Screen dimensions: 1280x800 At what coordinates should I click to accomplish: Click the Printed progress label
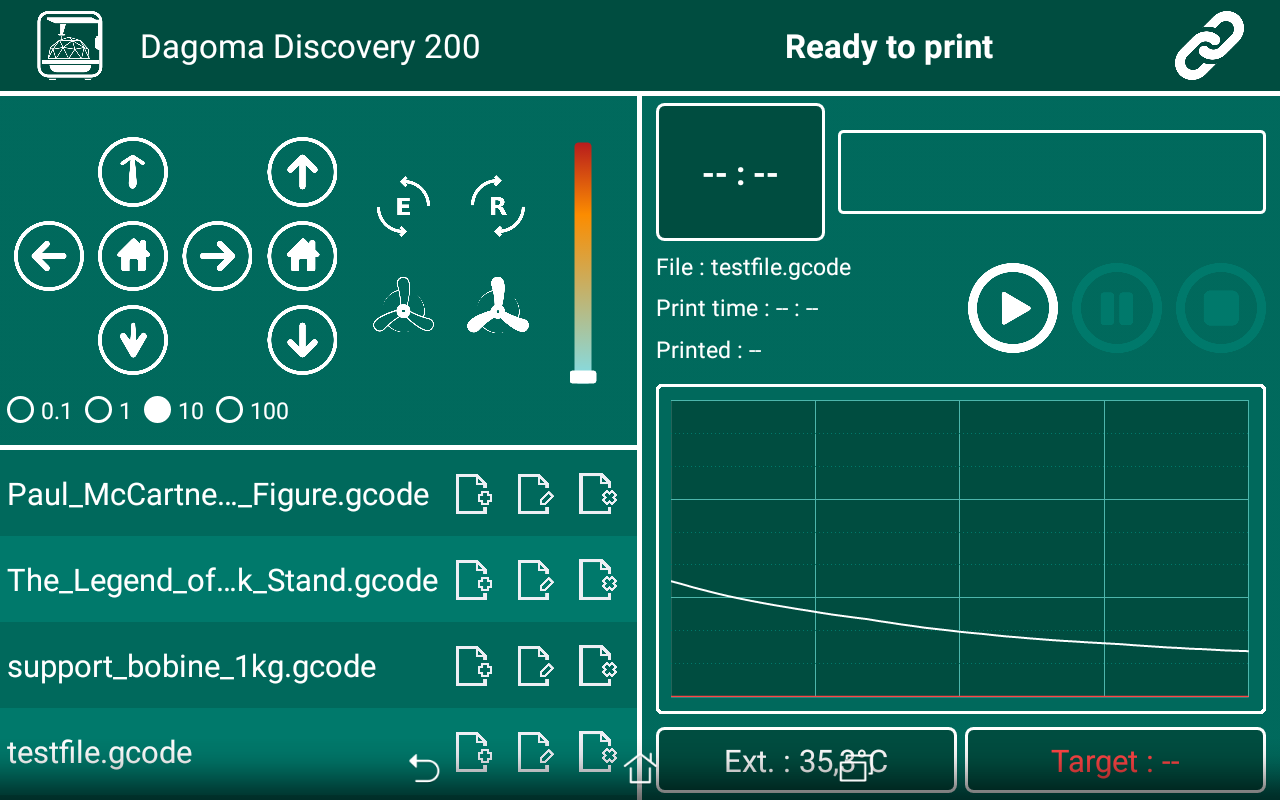709,350
